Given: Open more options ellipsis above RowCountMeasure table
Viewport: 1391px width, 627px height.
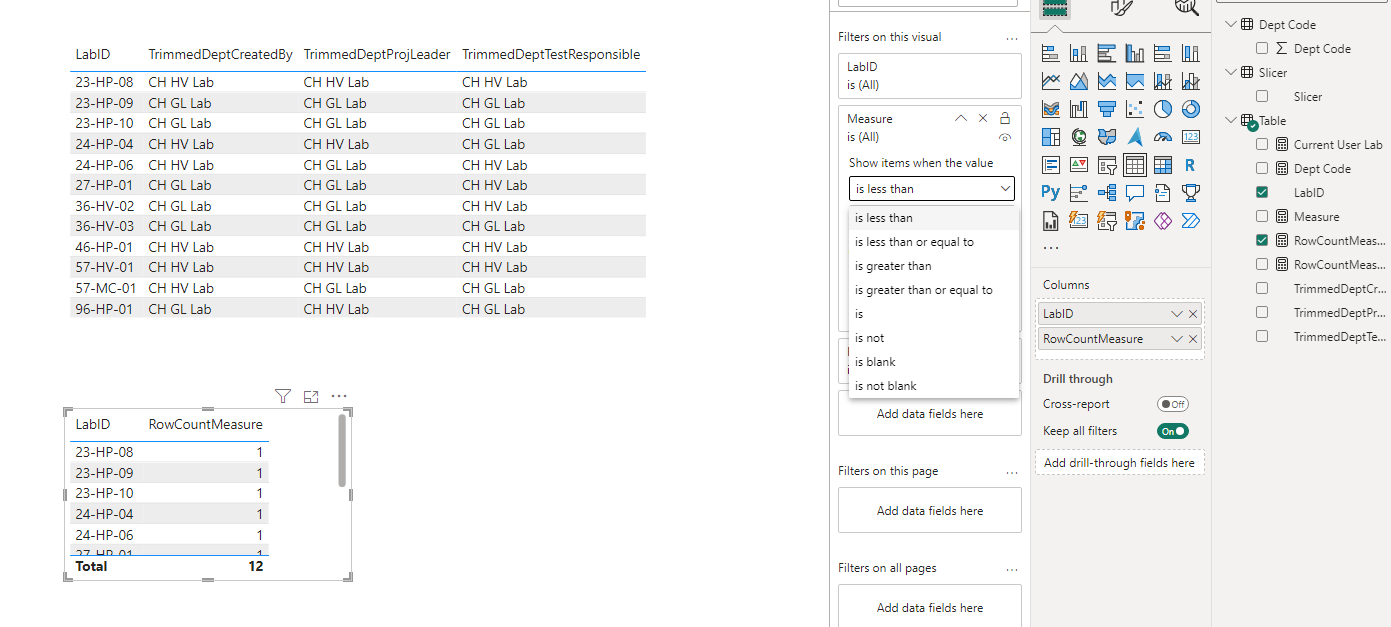Looking at the screenshot, I should pos(339,397).
